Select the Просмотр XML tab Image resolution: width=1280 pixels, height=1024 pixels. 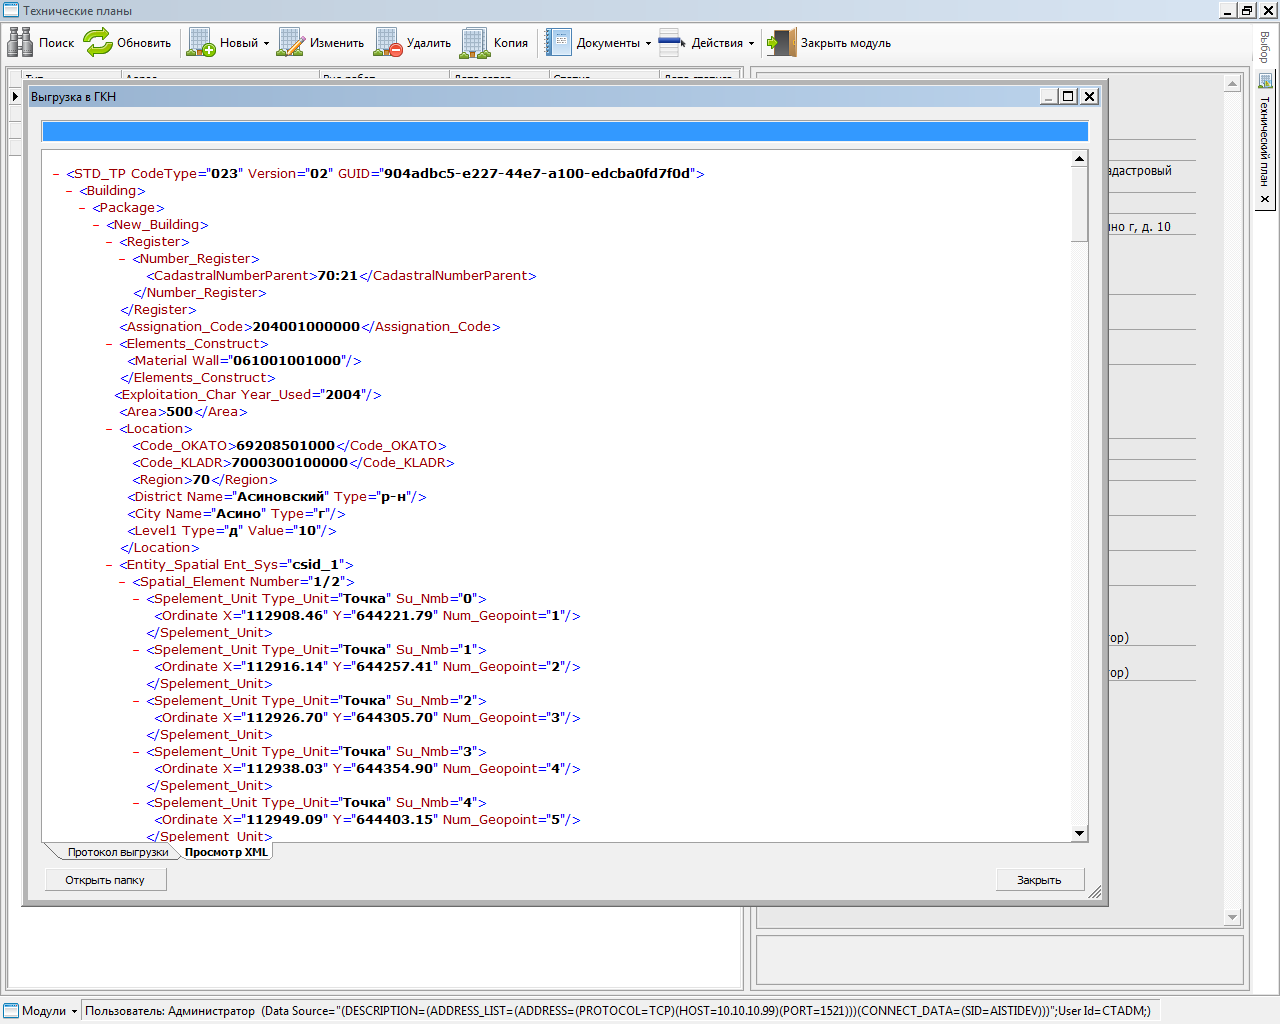tap(226, 852)
